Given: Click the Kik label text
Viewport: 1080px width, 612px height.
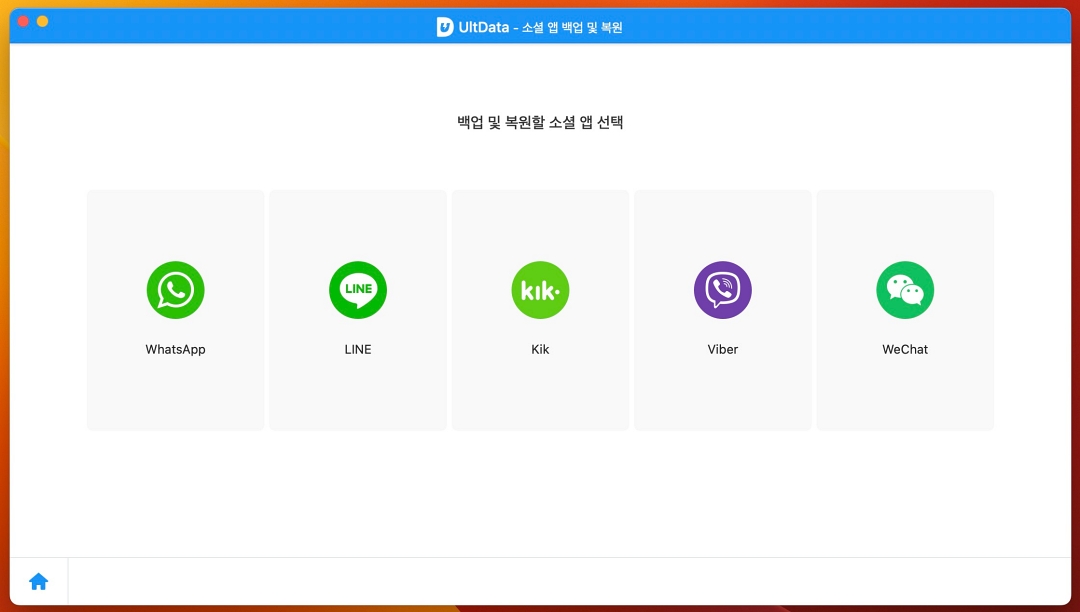Looking at the screenshot, I should click(541, 349).
